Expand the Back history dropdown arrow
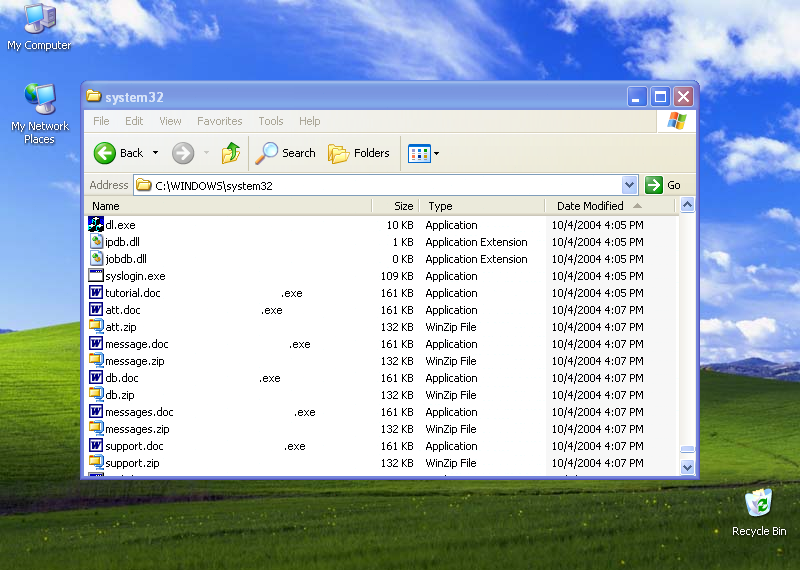Image resolution: width=800 pixels, height=570 pixels. click(x=156, y=153)
